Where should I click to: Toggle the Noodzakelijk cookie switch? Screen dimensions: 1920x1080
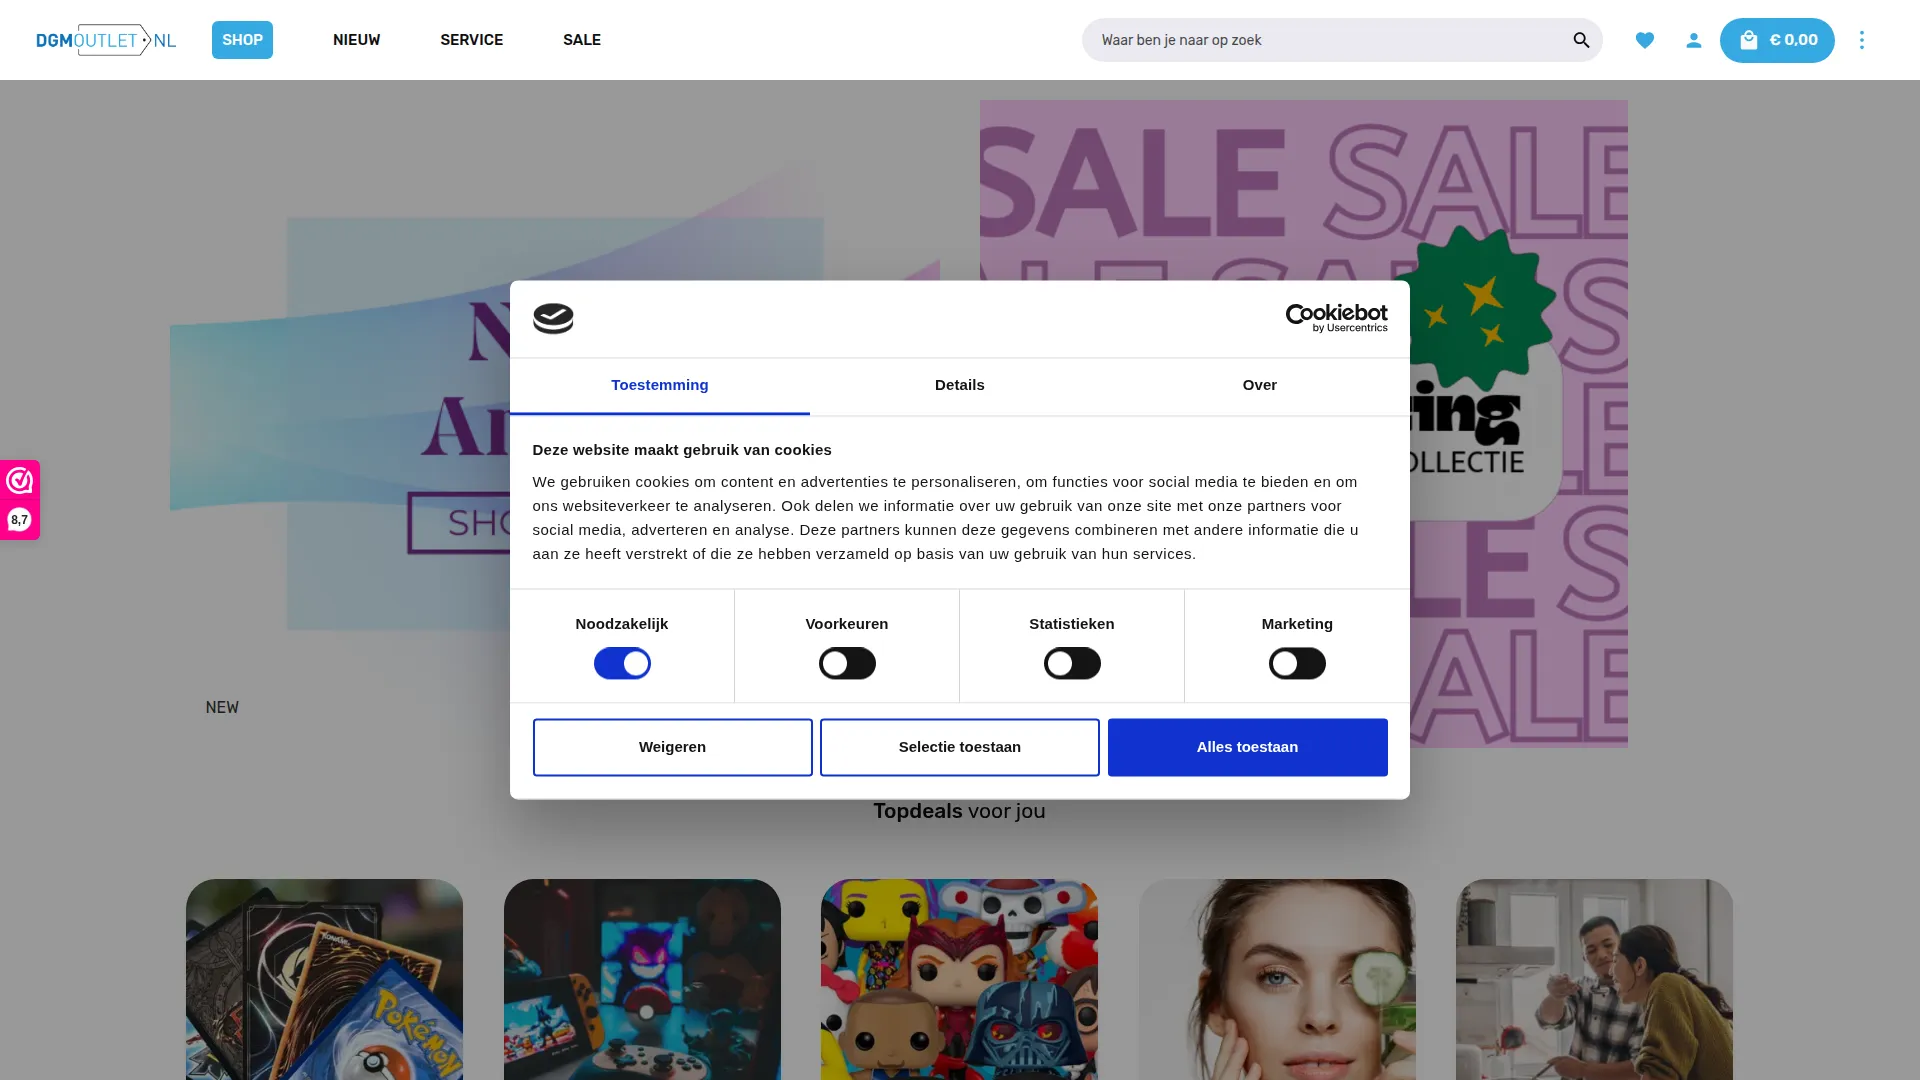(x=622, y=663)
